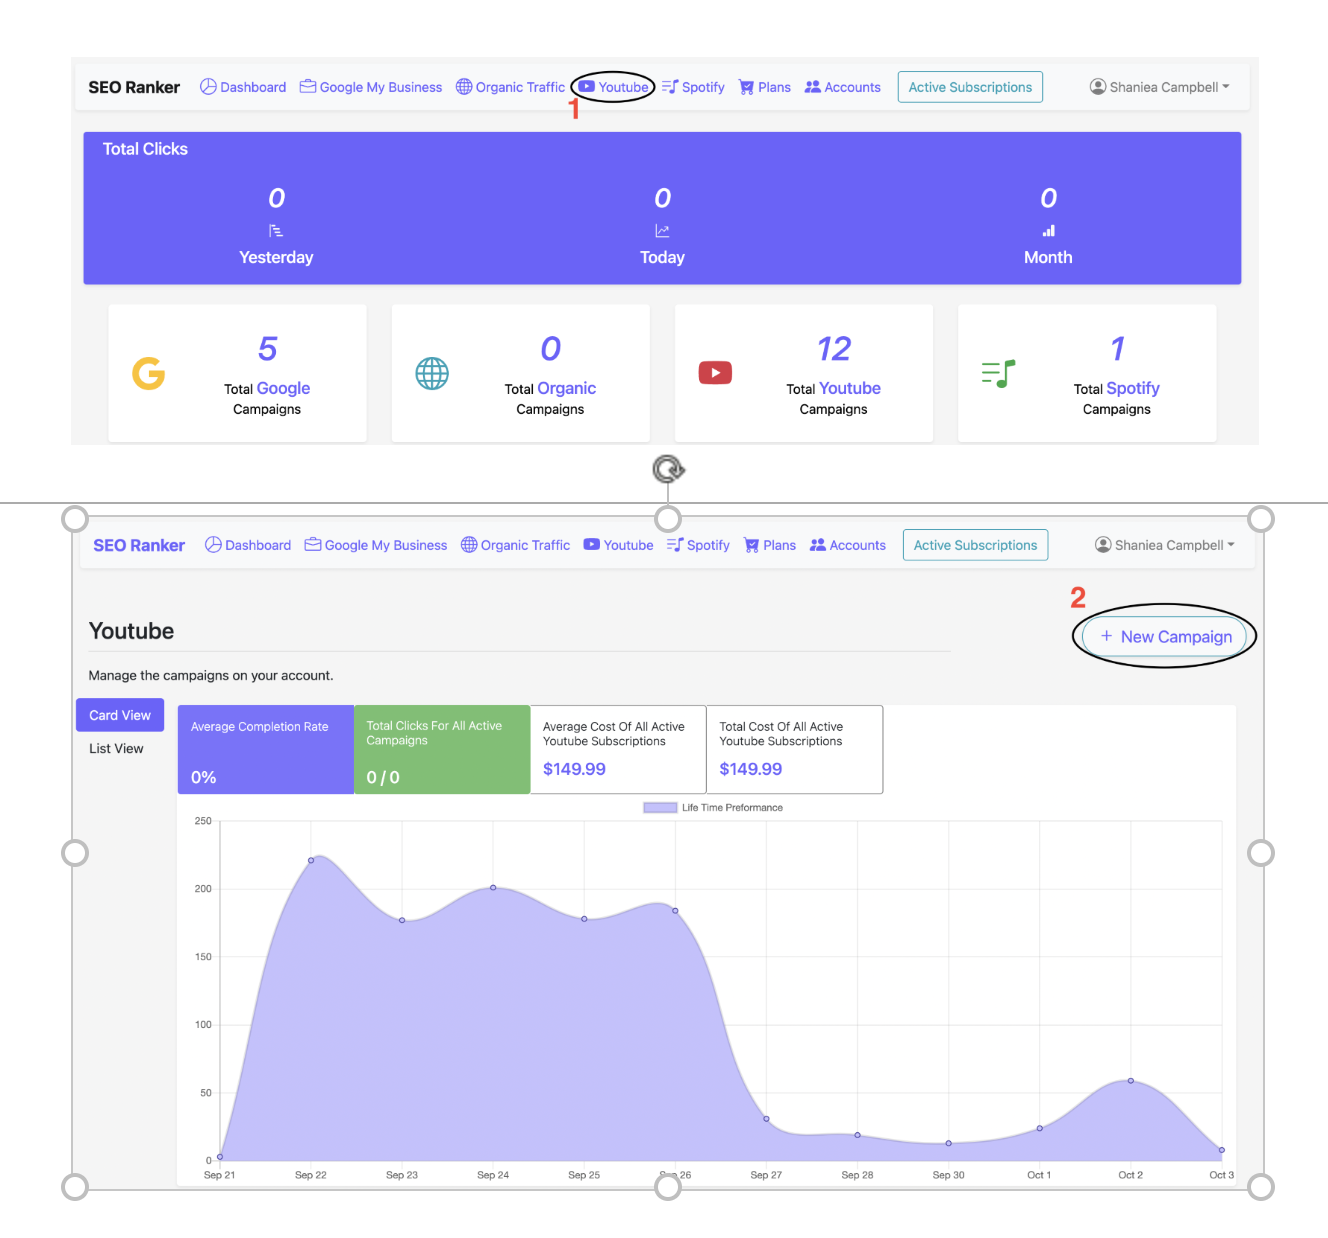Click the Organic Traffic globe icon in upper navbar
The height and width of the screenshot is (1238, 1328).
point(464,87)
